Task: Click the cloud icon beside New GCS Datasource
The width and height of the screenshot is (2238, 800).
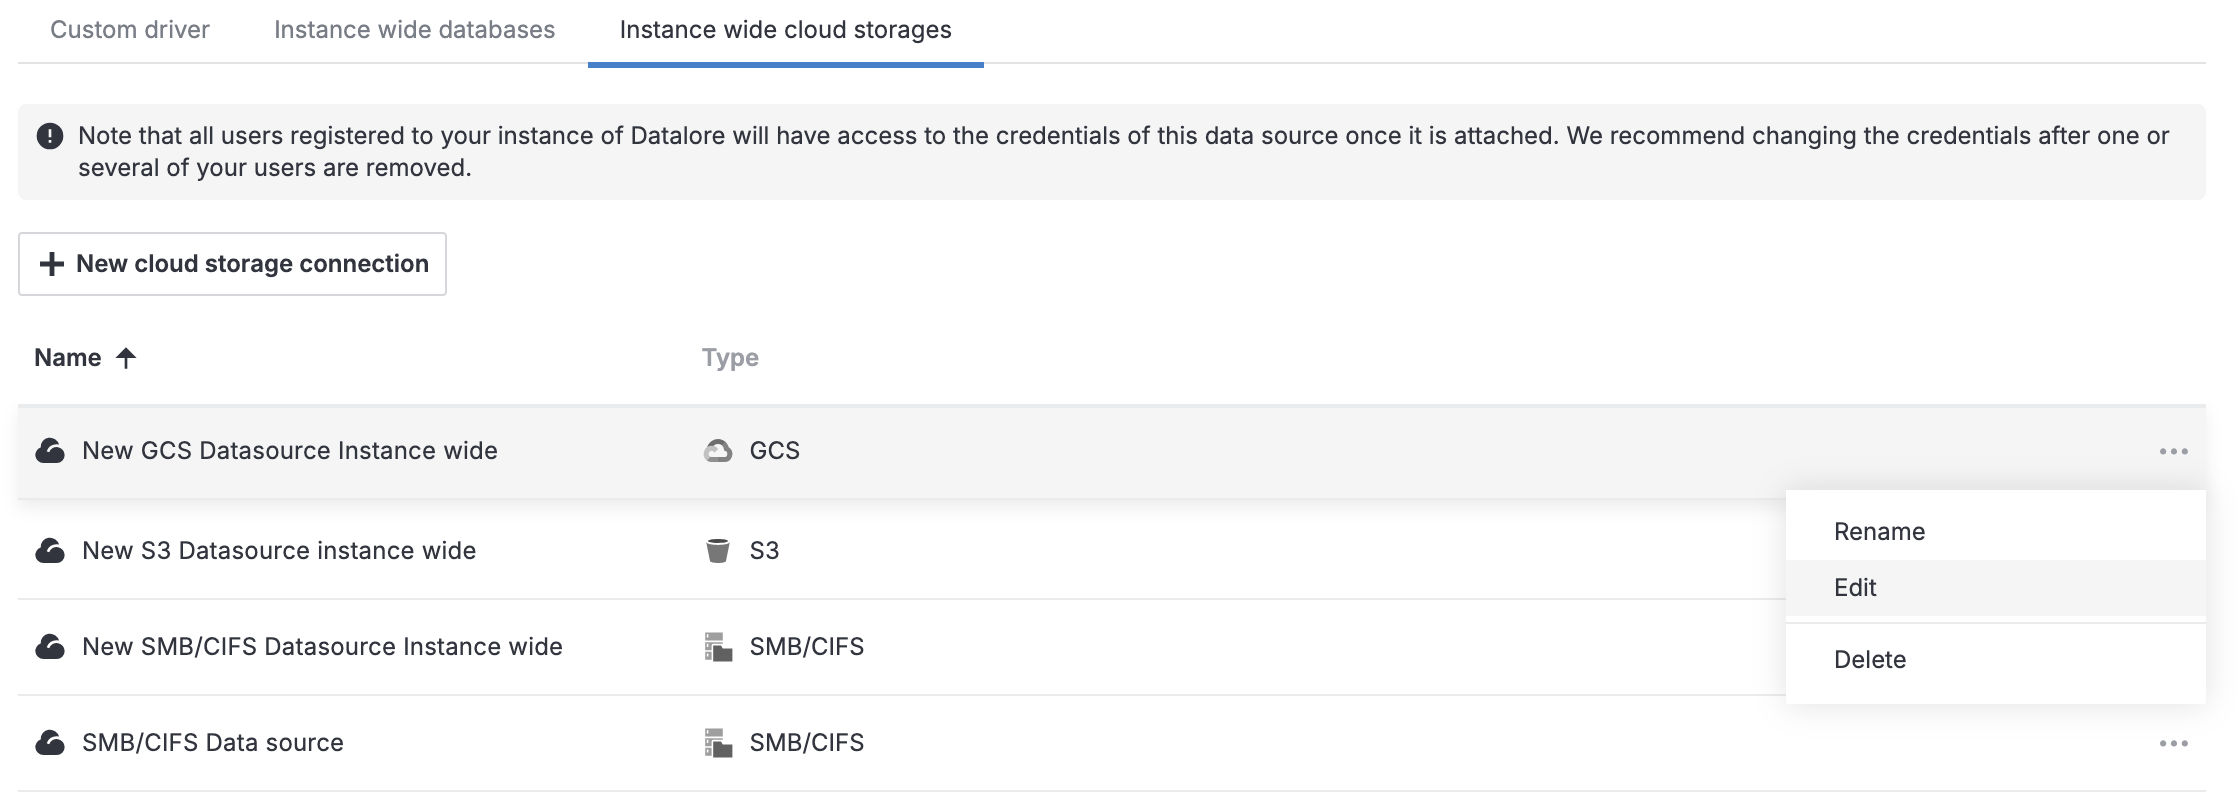Action: (x=50, y=451)
